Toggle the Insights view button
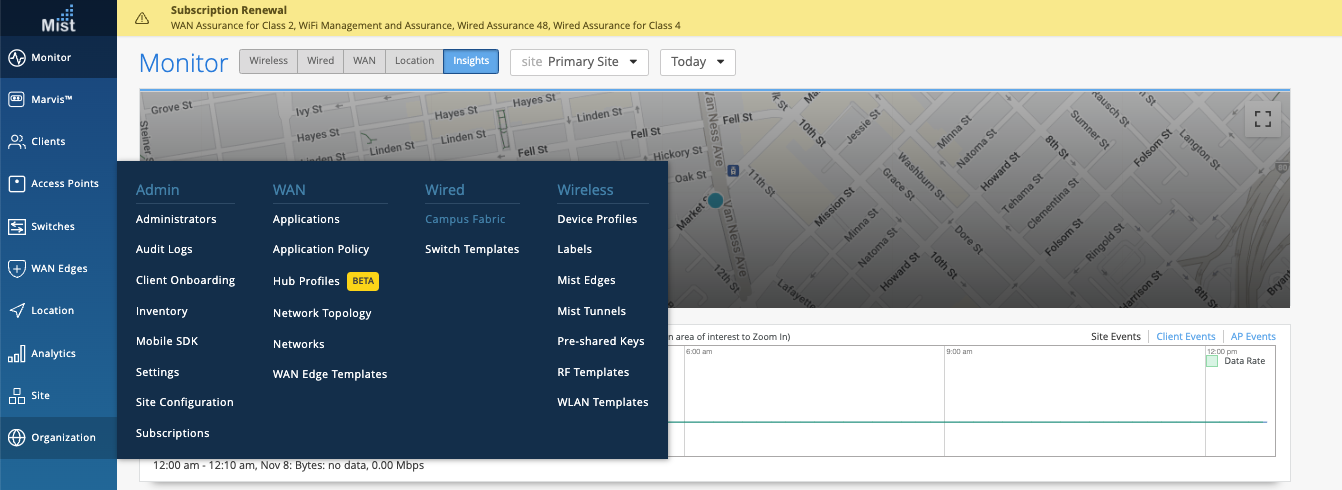 tap(471, 61)
